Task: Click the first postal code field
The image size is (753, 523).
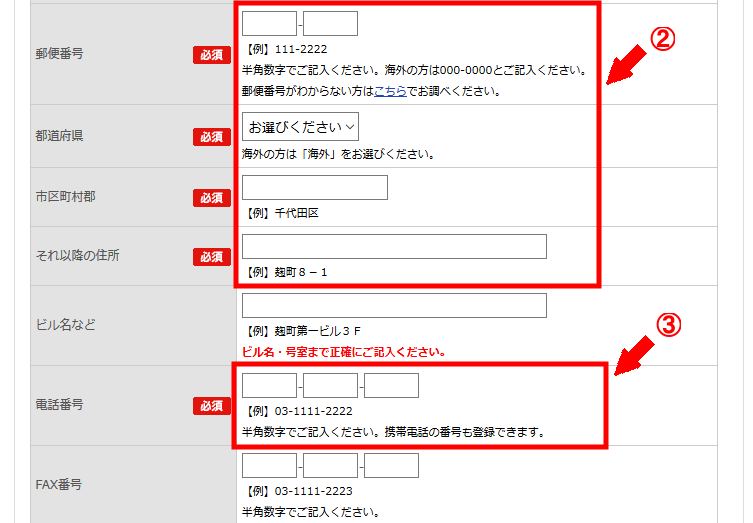Action: (x=269, y=24)
